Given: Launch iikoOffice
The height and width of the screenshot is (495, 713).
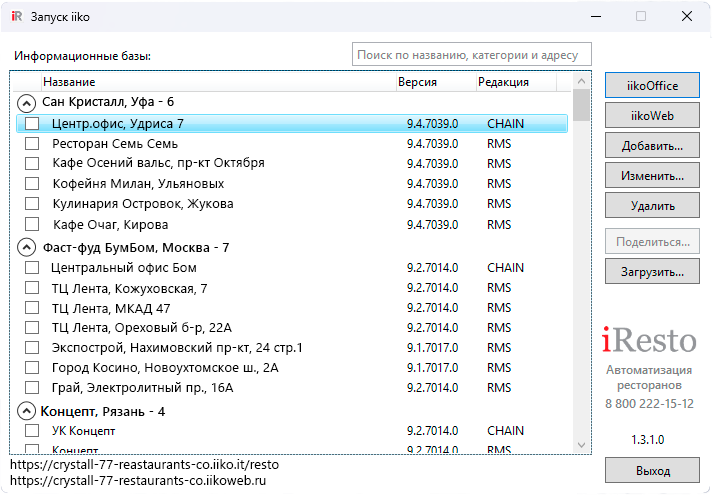Looking at the screenshot, I should pos(652,85).
